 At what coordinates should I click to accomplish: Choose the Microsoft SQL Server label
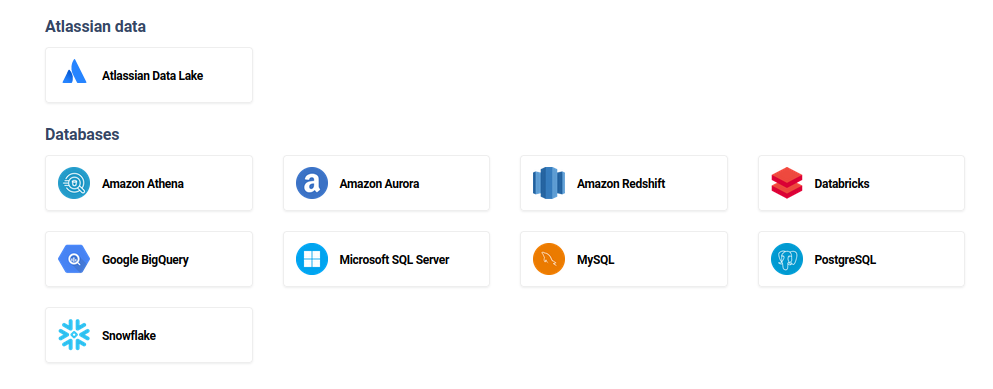click(x=395, y=260)
